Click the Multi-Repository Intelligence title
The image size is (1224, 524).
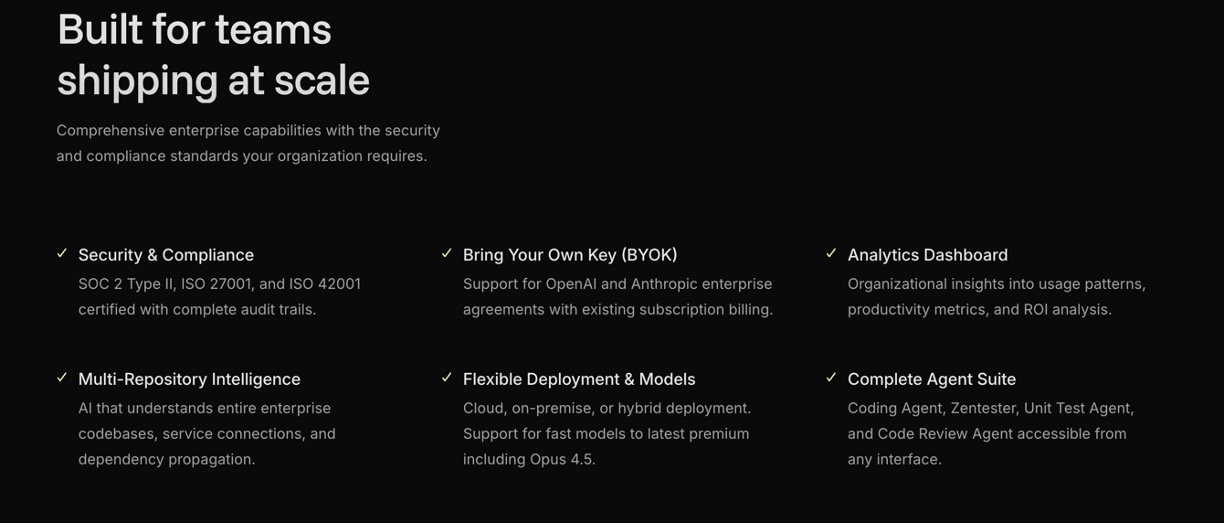(189, 379)
